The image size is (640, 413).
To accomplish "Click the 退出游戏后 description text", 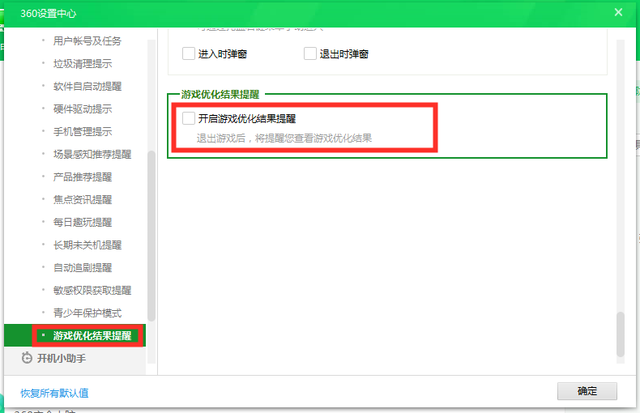I will (x=284, y=138).
